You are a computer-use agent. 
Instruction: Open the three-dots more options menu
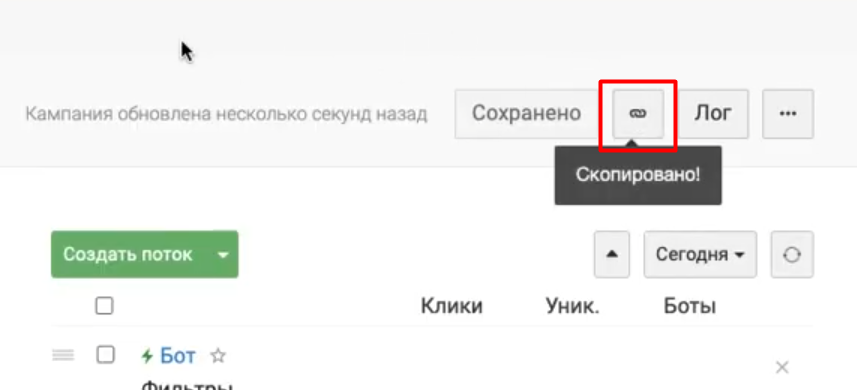pos(788,114)
